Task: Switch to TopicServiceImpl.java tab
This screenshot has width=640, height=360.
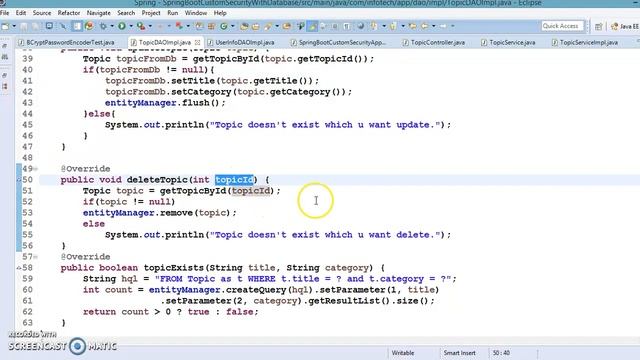Action: point(584,42)
